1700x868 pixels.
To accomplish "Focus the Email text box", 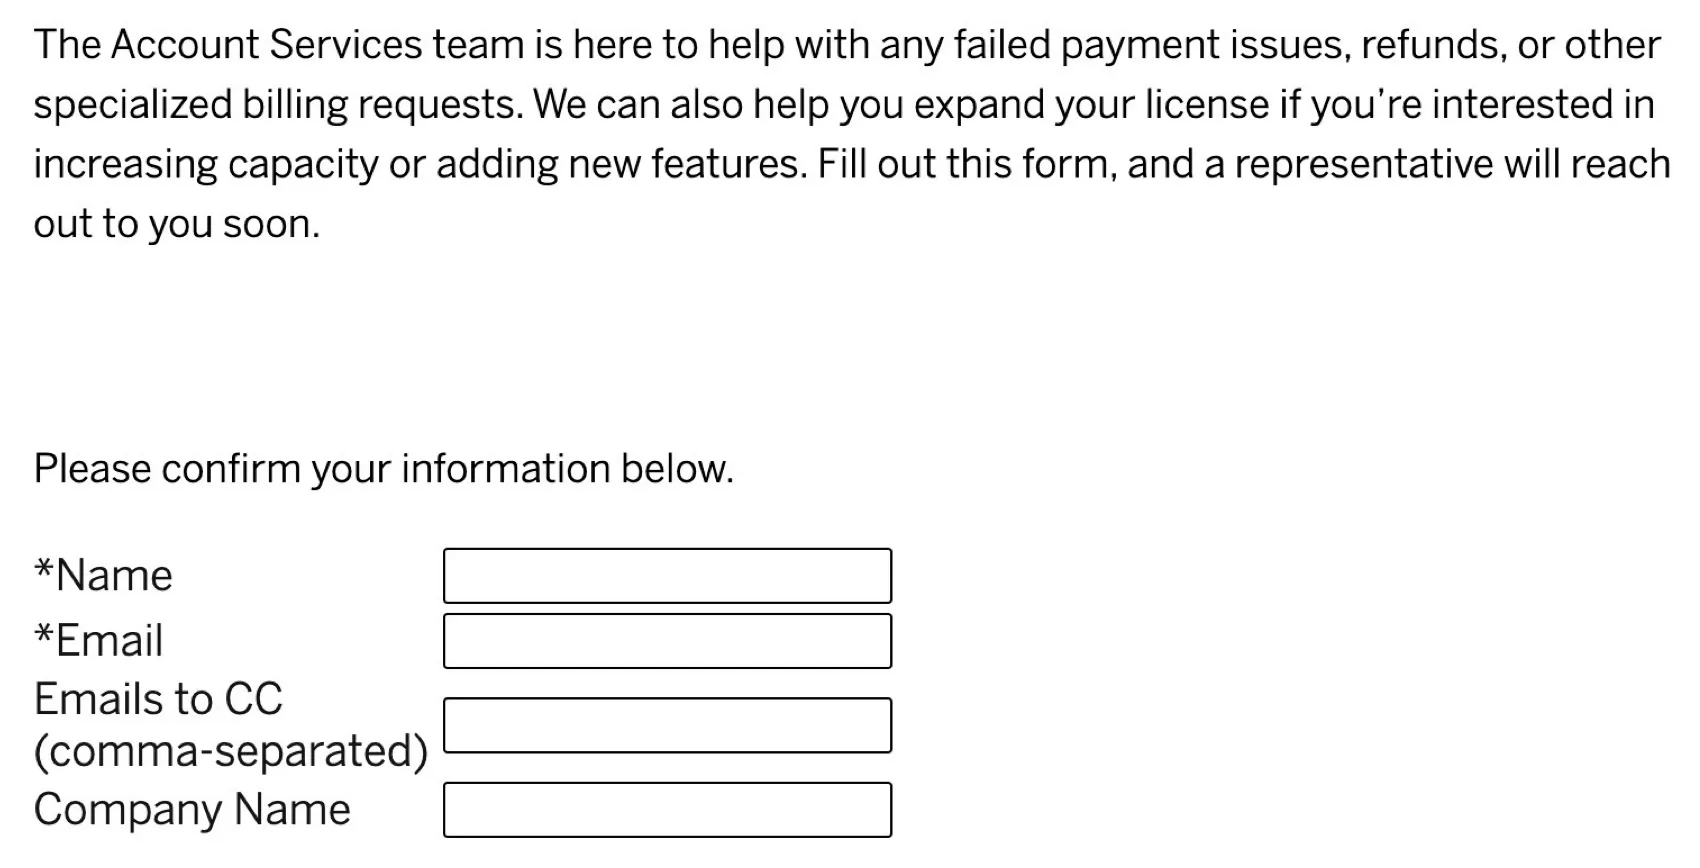I will pos(667,641).
